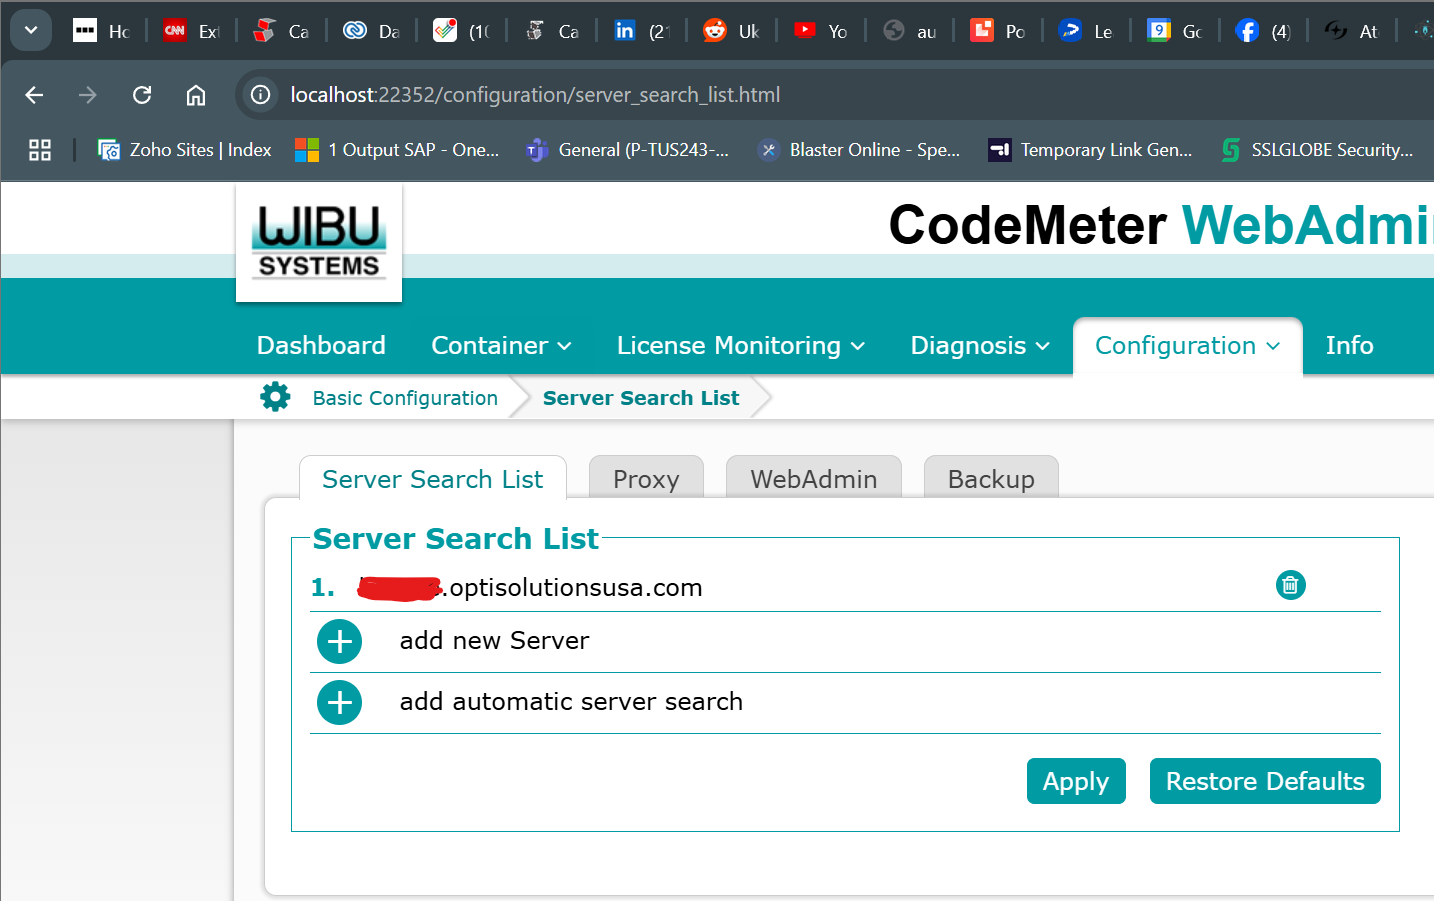Click the Restore Defaults button
Image resolution: width=1434 pixels, height=901 pixels.
pyautogui.click(x=1265, y=781)
